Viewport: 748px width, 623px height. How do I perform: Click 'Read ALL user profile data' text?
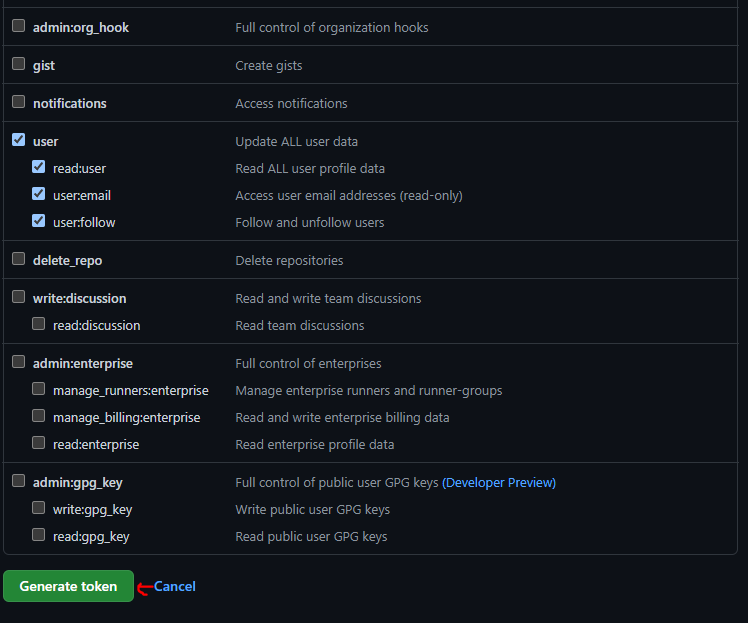click(310, 169)
